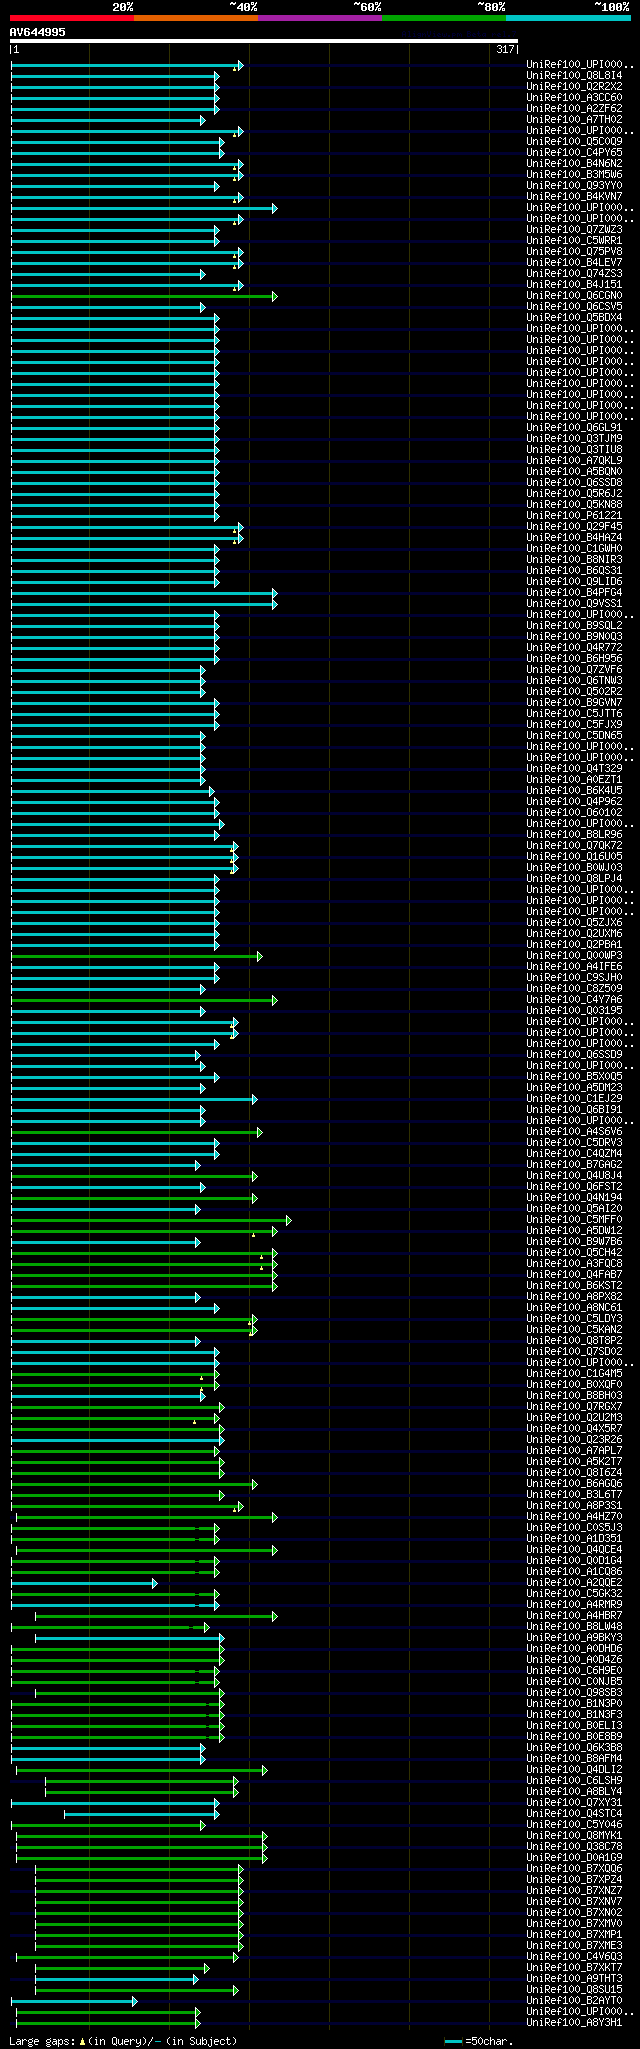Select hit label UniRef100_C5LDY3

574,1318
